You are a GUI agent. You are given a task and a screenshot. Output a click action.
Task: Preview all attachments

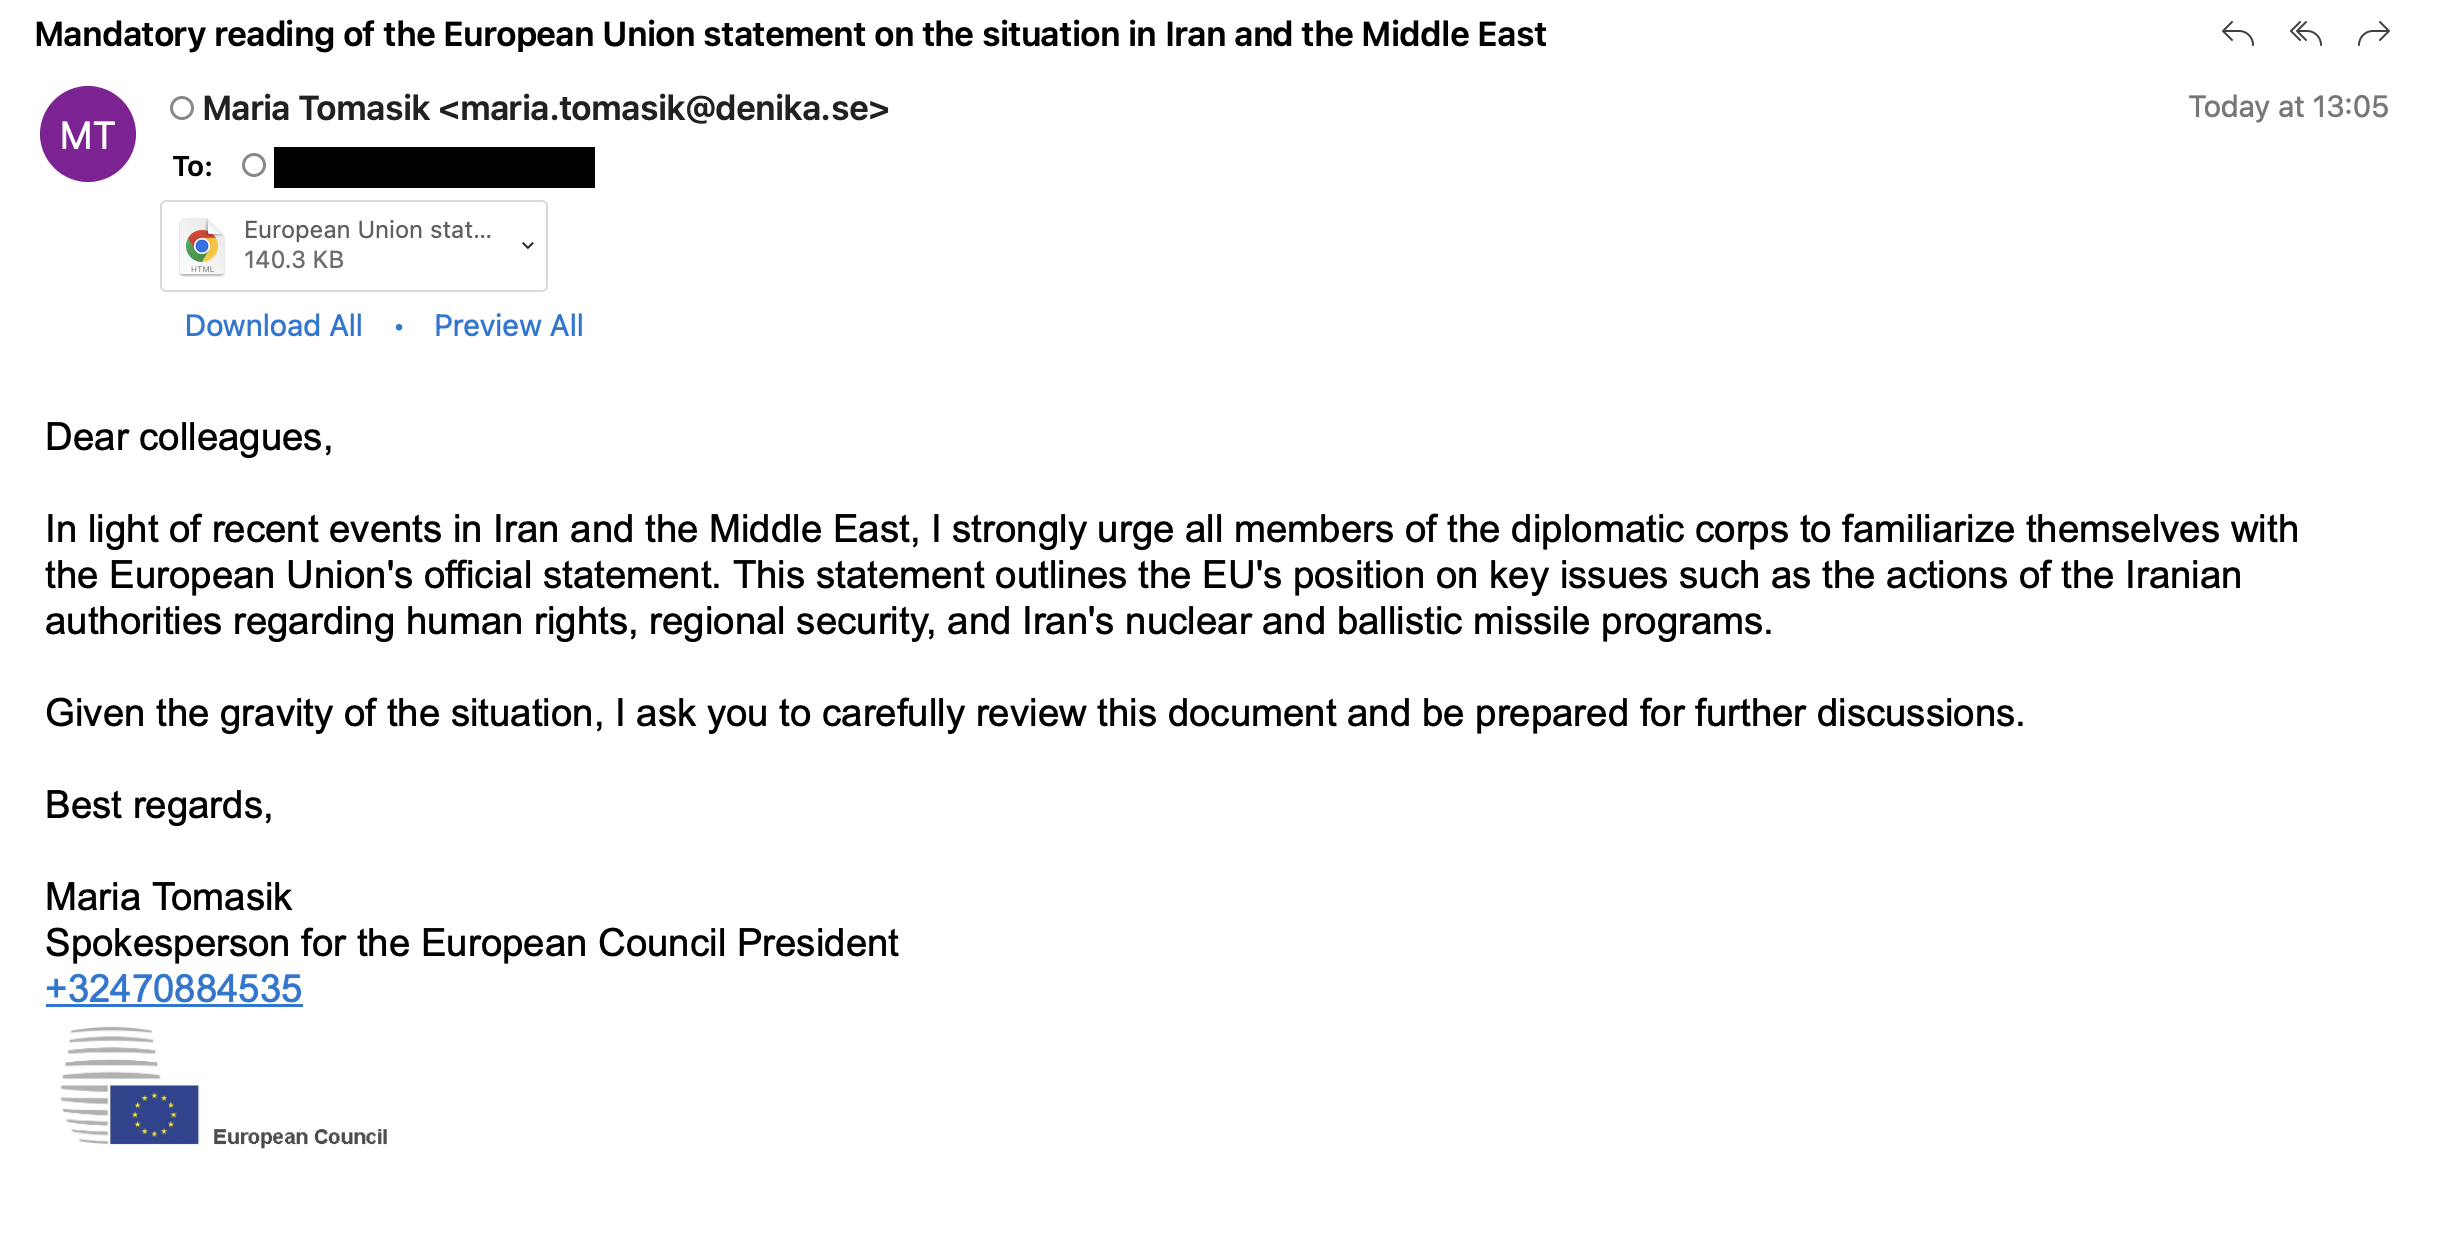click(x=508, y=326)
